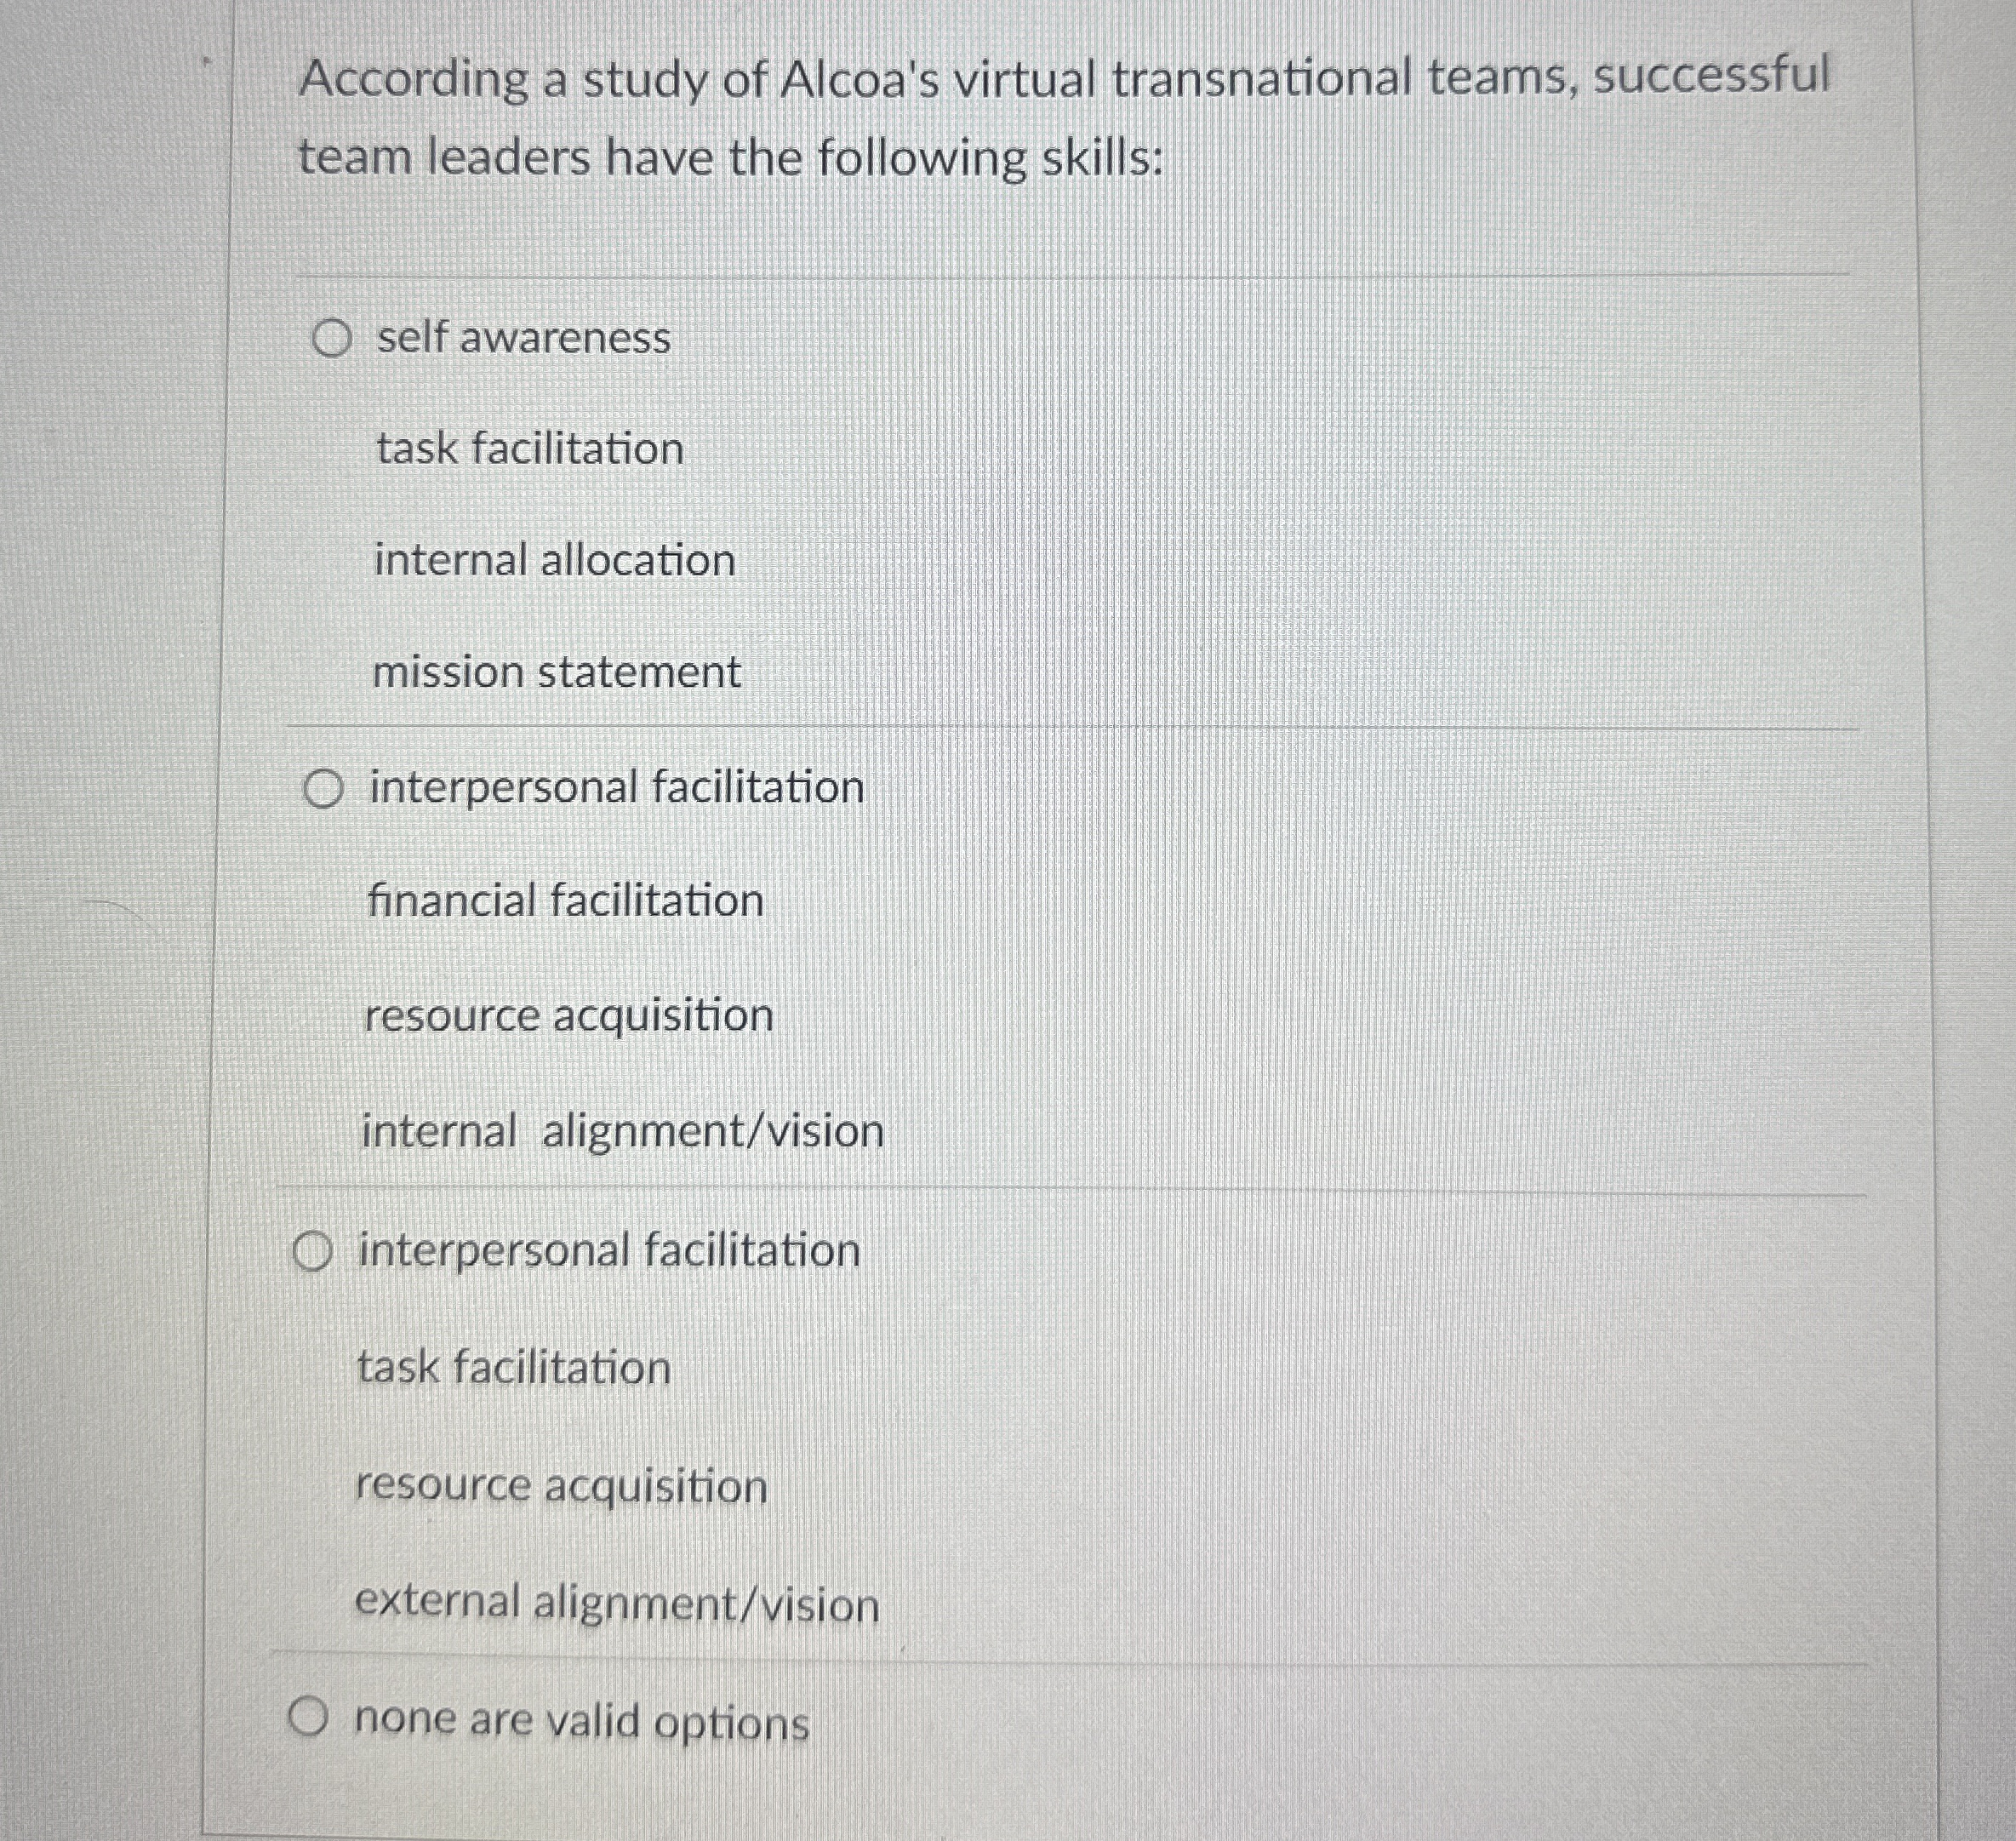The width and height of the screenshot is (2016, 1841).
Task: Click the 'internal allocation' option text
Action: click(x=554, y=561)
